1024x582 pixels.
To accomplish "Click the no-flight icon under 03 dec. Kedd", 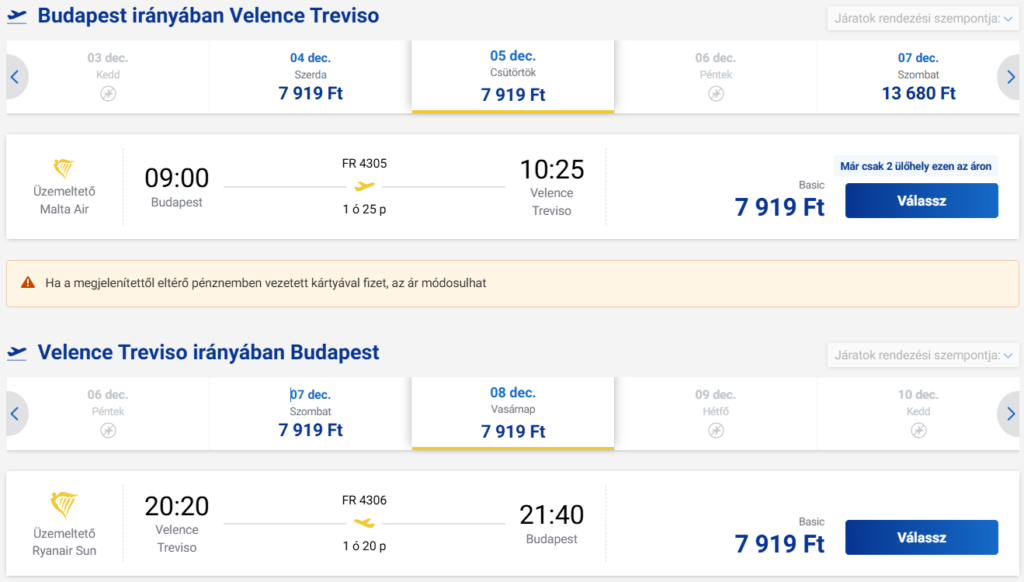I will point(108,94).
